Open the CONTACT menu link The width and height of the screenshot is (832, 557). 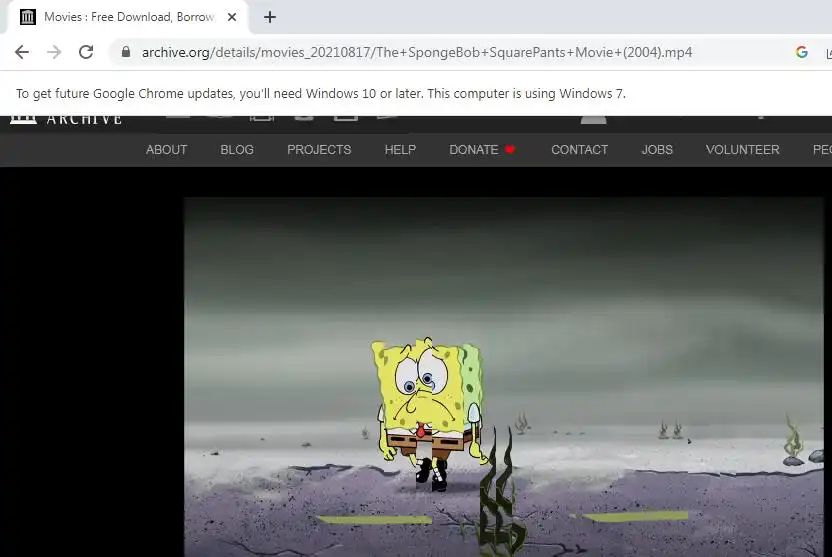[579, 150]
